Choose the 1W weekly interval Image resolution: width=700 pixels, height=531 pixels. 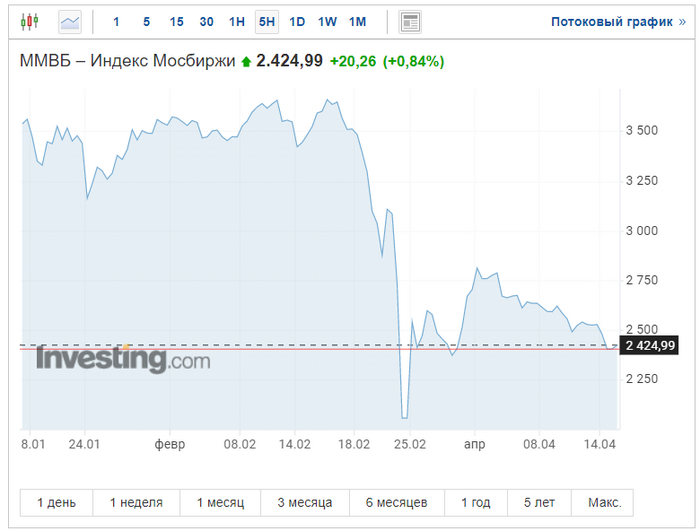(x=327, y=21)
